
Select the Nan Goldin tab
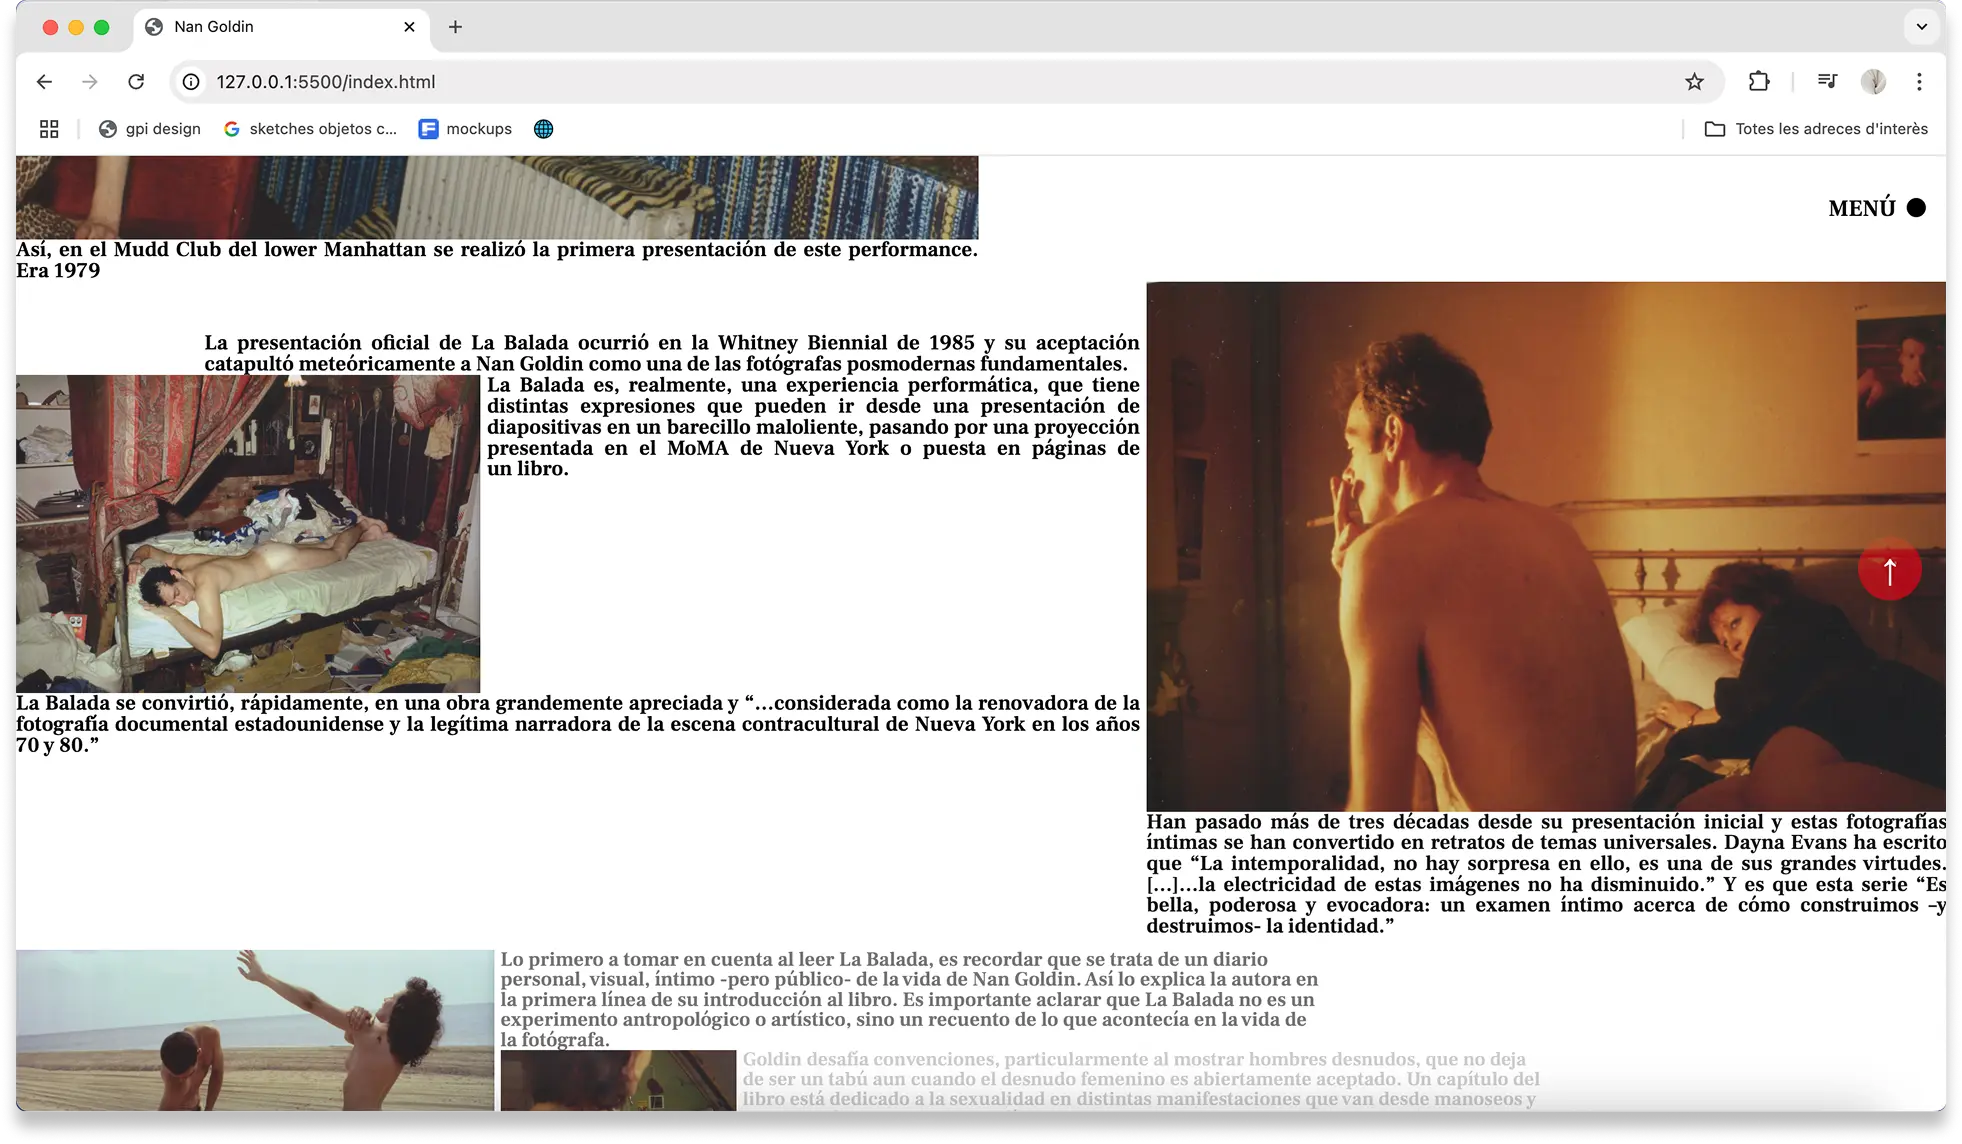click(x=281, y=27)
